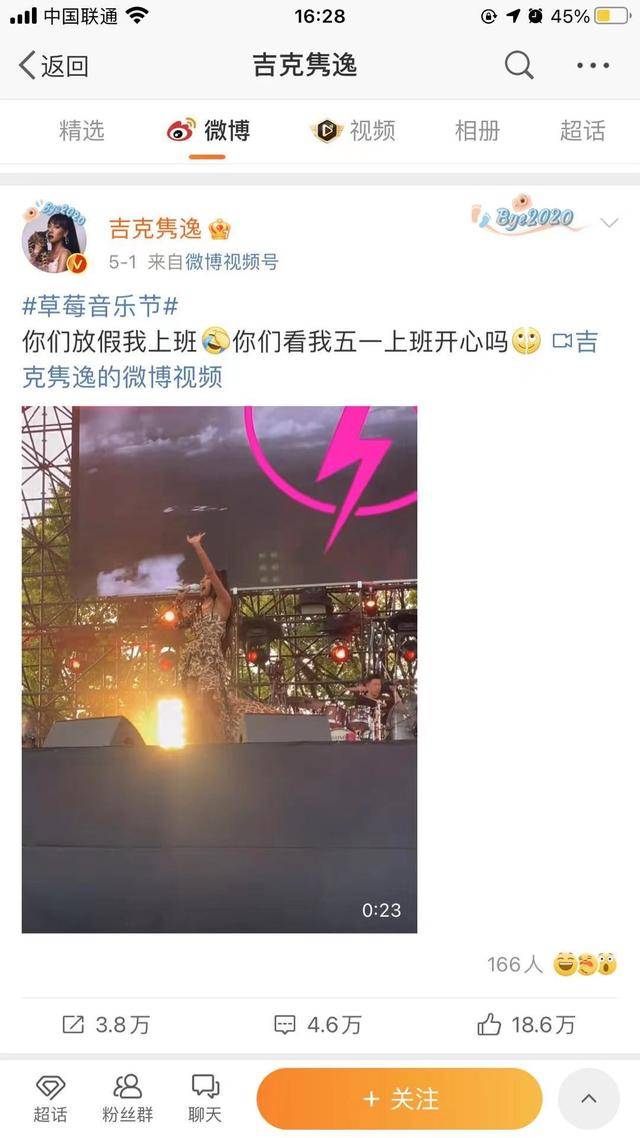Open the #草莓音乐节# hashtag link
The height and width of the screenshot is (1138, 640).
coord(100,306)
